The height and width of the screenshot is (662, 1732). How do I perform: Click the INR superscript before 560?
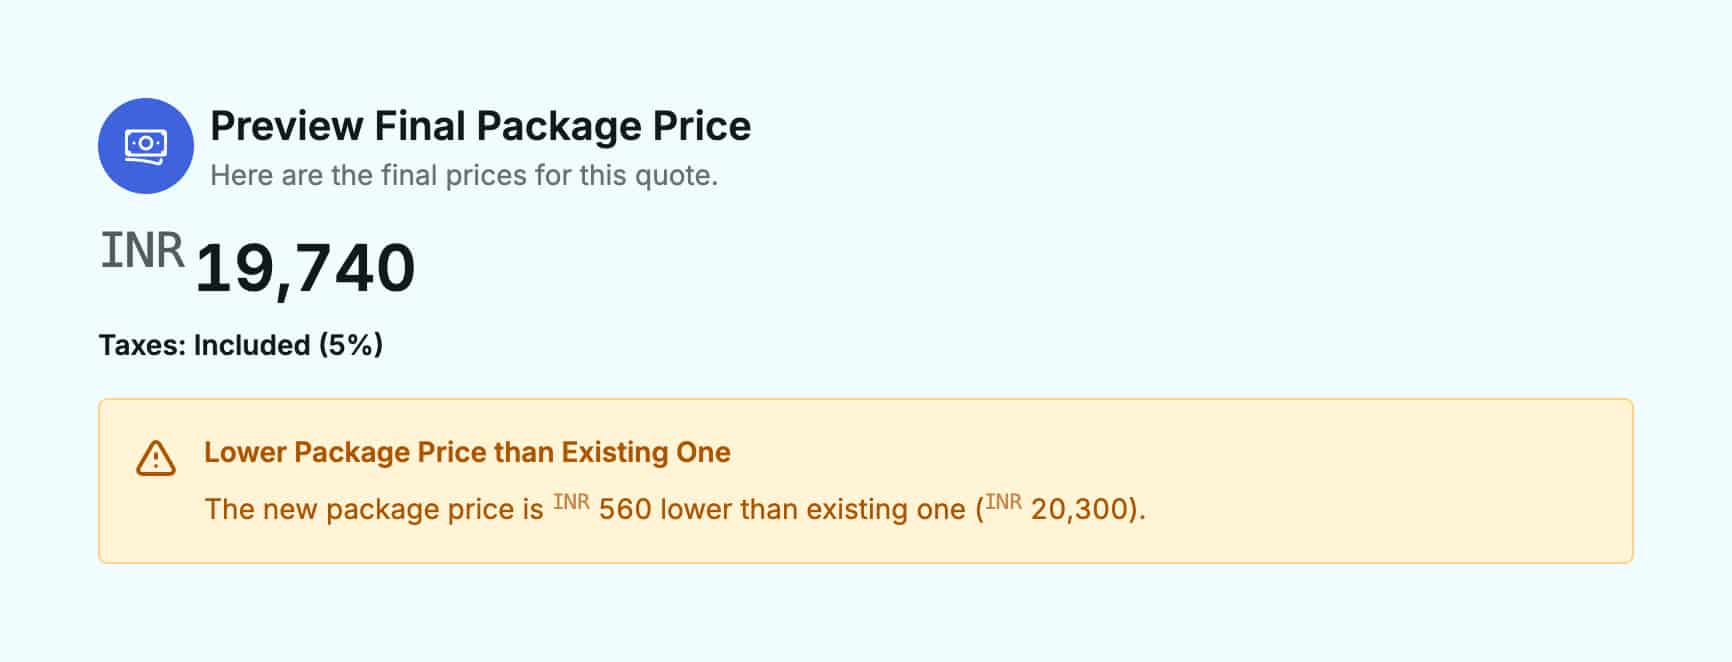tap(572, 500)
